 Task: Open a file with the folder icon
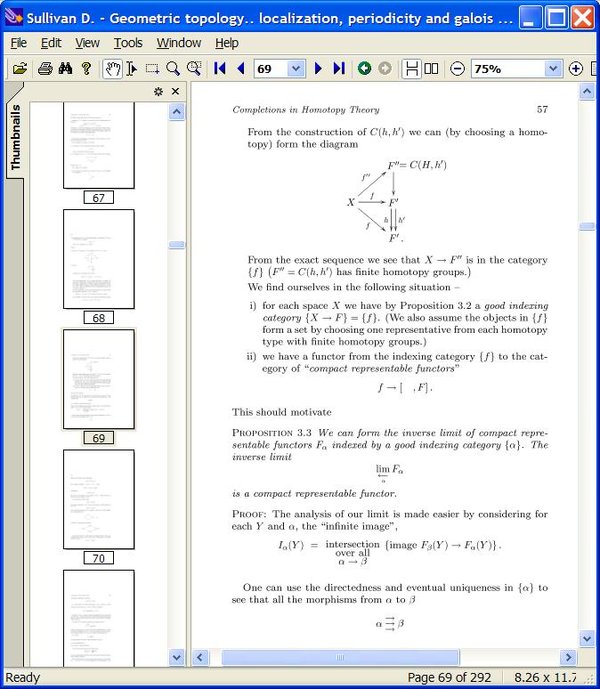(x=20, y=69)
